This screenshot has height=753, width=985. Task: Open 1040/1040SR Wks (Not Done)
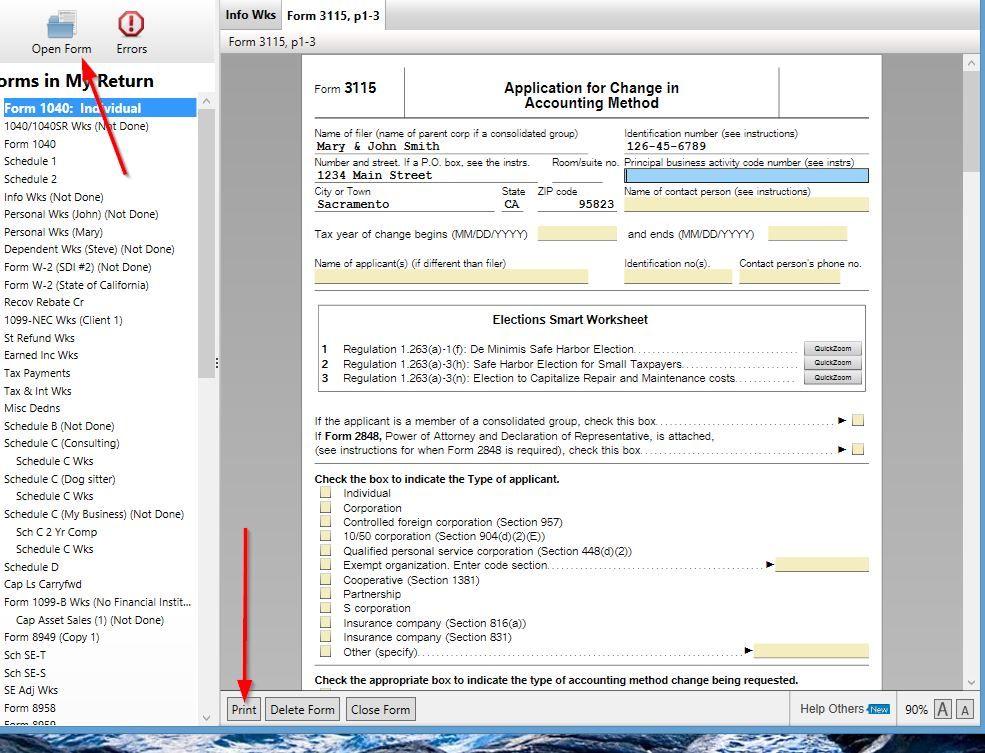(x=76, y=126)
